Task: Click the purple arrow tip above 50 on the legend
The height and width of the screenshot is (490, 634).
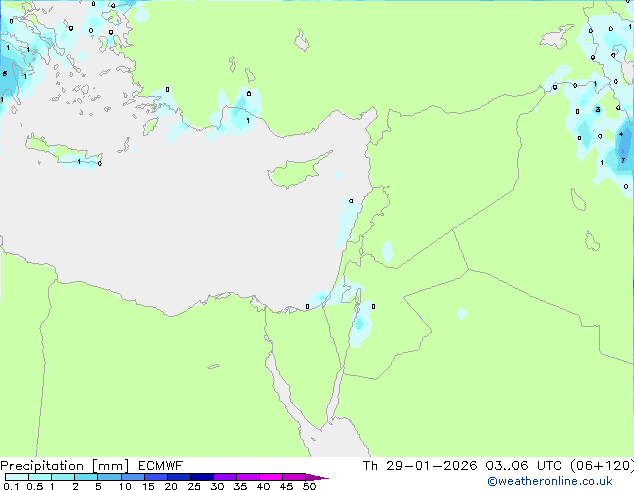Action: pyautogui.click(x=317, y=477)
